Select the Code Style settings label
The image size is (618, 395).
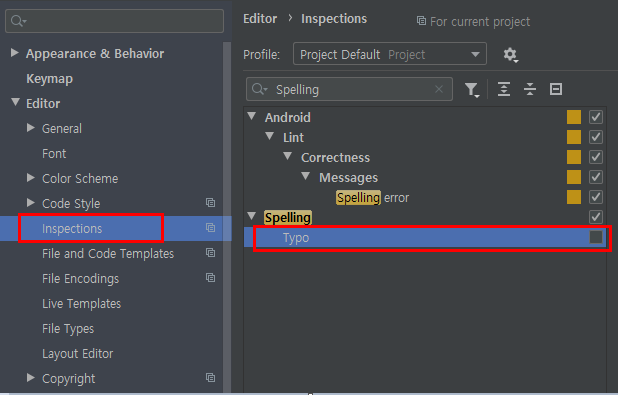71,204
